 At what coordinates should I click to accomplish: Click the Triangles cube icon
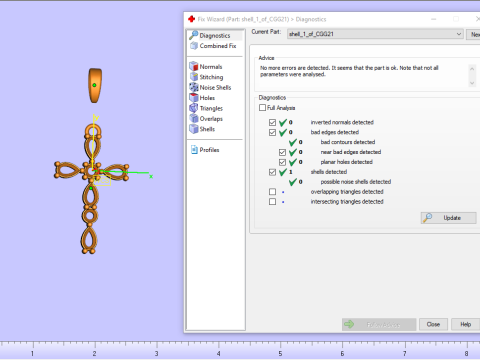[x=194, y=108]
